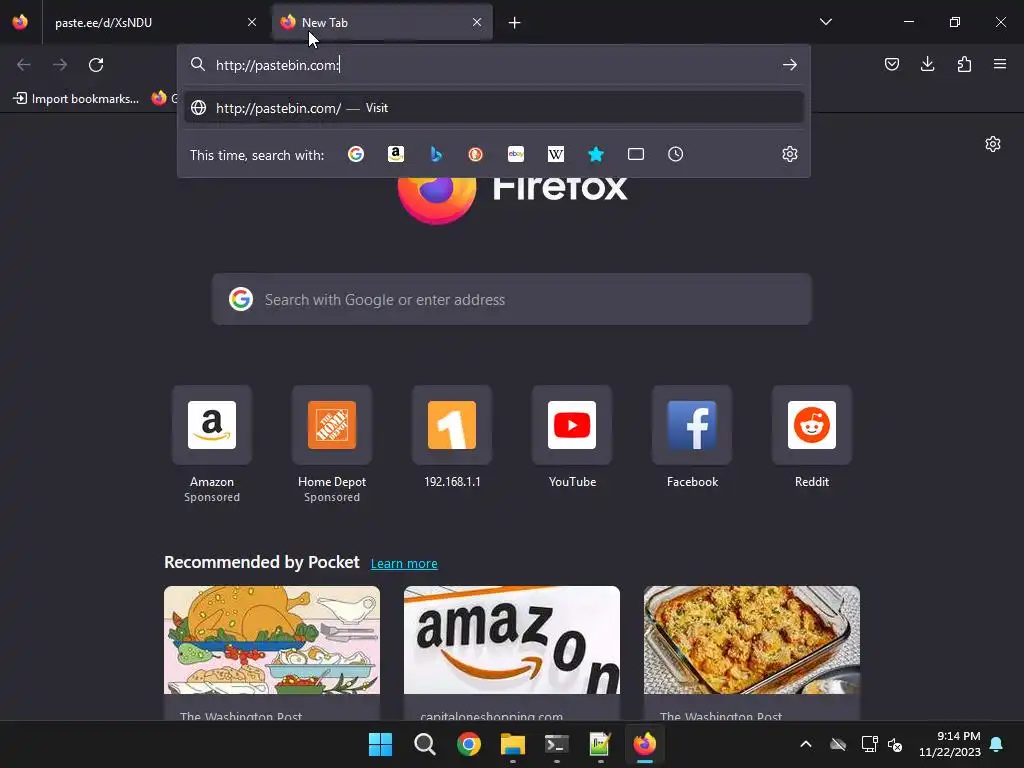The image size is (1024, 768).
Task: Click Learn more next to Pocket
Action: point(404,564)
